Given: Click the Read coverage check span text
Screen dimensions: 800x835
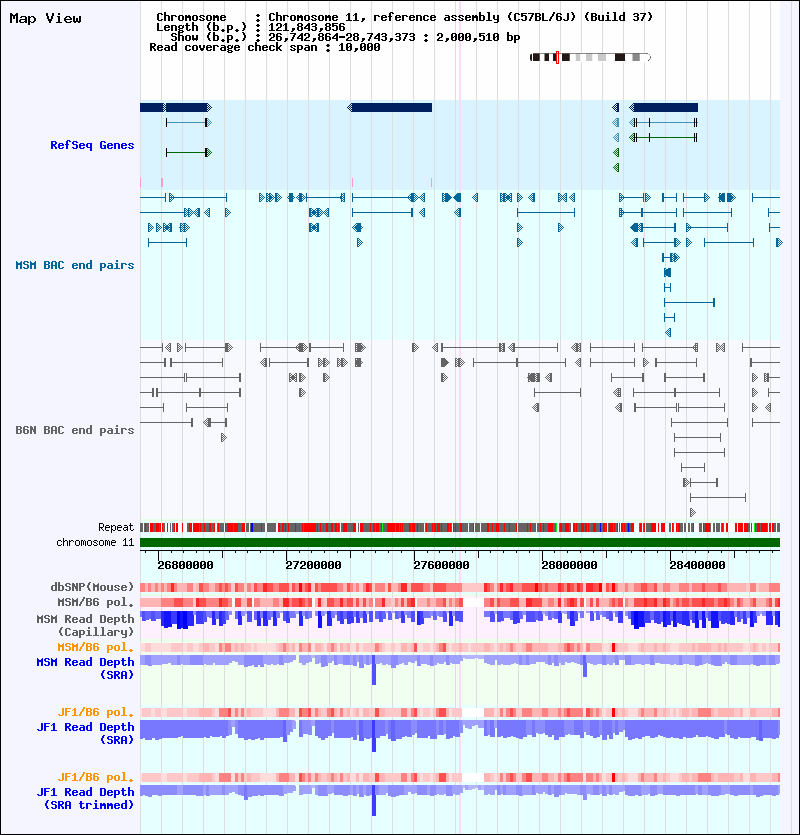Looking at the screenshot, I should (265, 47).
